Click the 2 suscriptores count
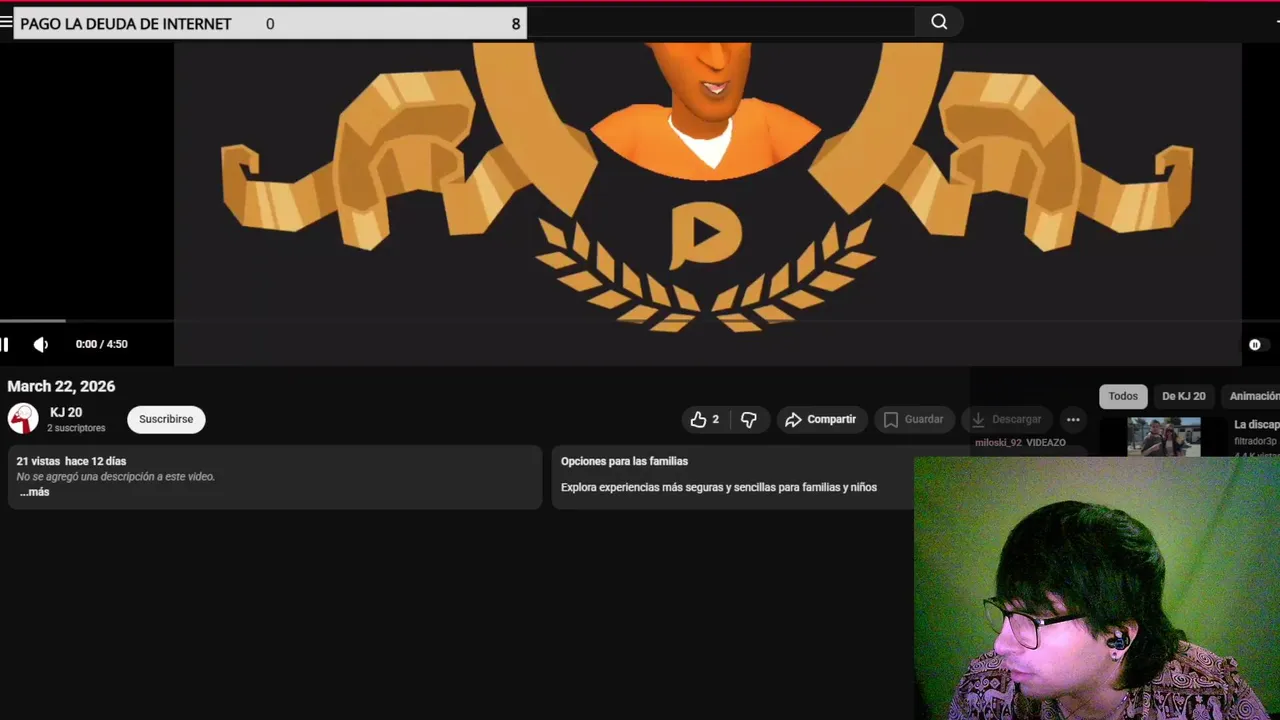 point(76,428)
